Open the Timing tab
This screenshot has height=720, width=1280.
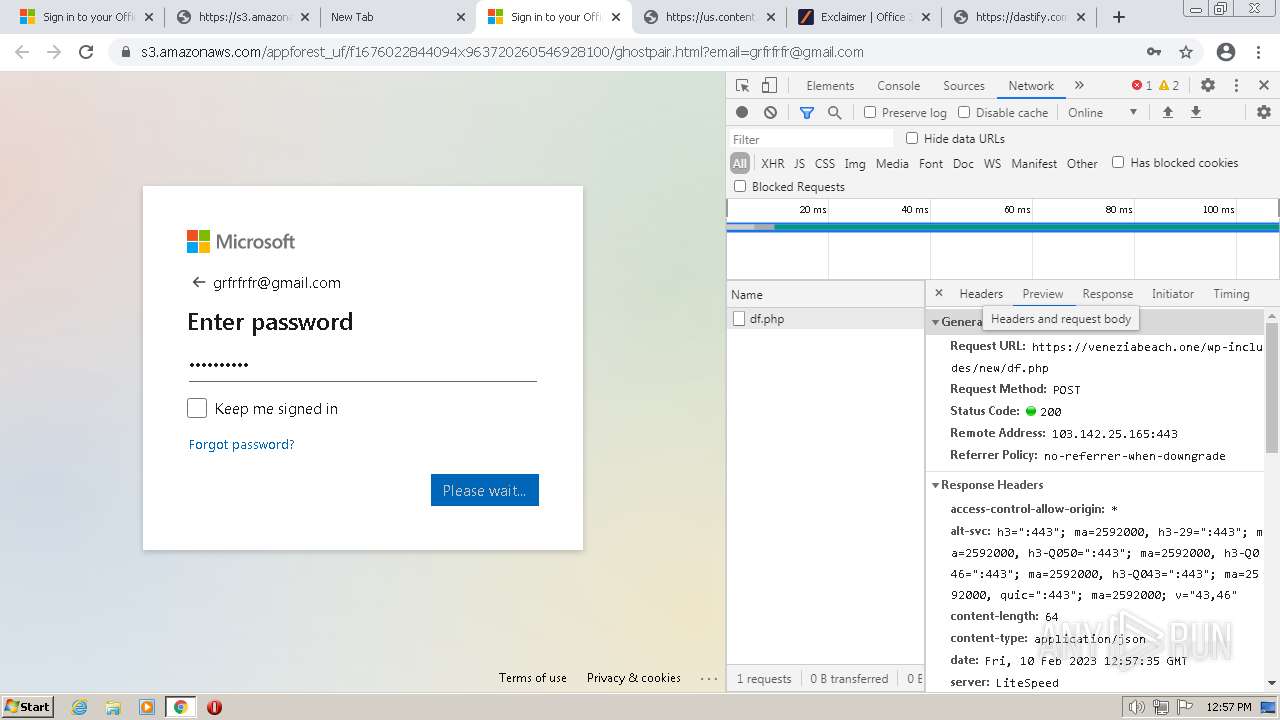(1231, 294)
